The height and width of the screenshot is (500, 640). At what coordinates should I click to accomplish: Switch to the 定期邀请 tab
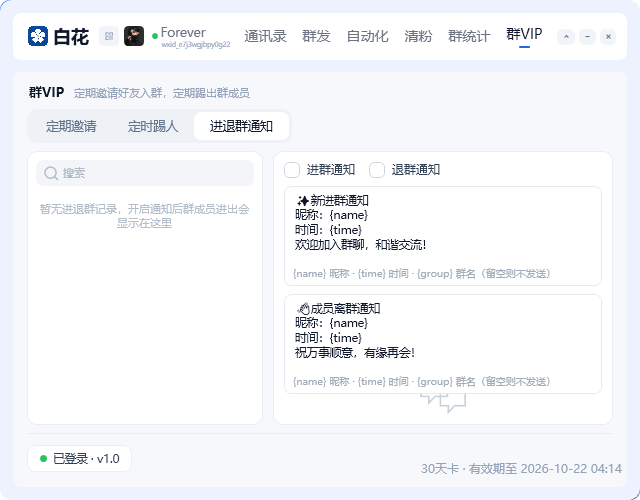coord(71,126)
